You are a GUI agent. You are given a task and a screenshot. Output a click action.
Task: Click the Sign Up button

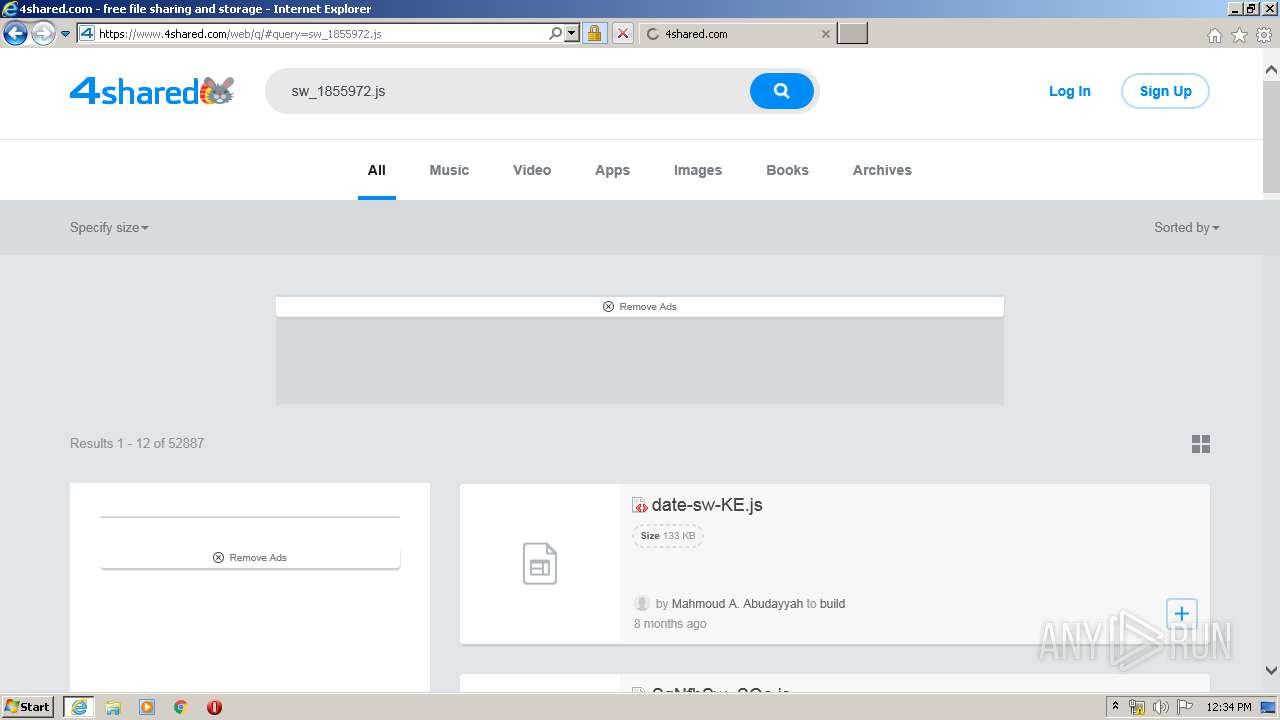(x=1165, y=91)
